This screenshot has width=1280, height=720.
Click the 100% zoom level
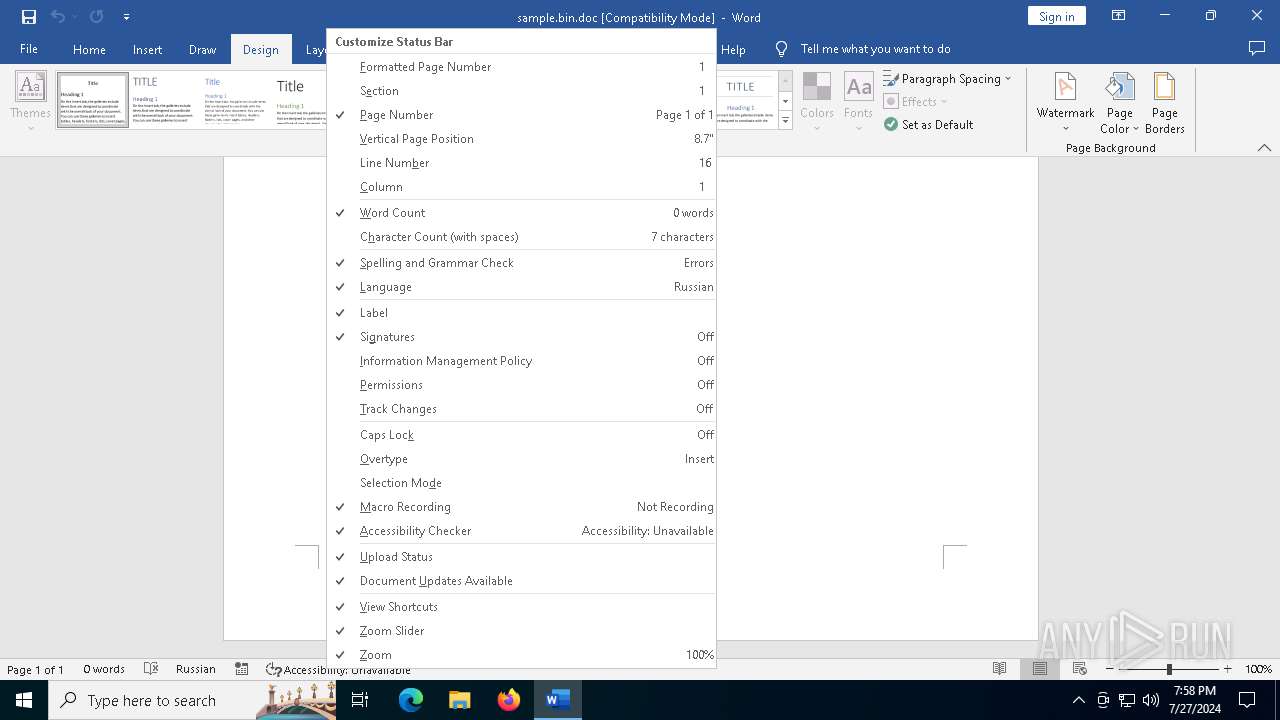coord(1258,669)
